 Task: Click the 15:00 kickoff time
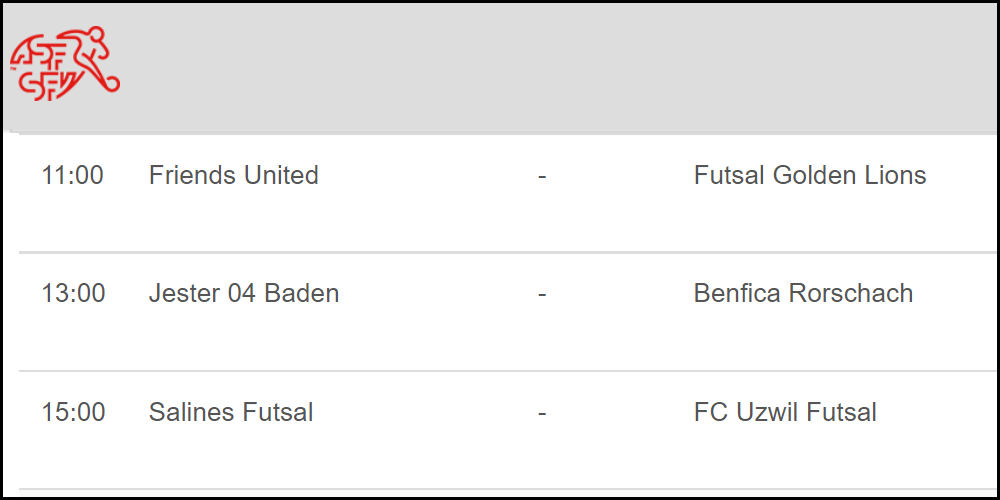click(x=72, y=412)
